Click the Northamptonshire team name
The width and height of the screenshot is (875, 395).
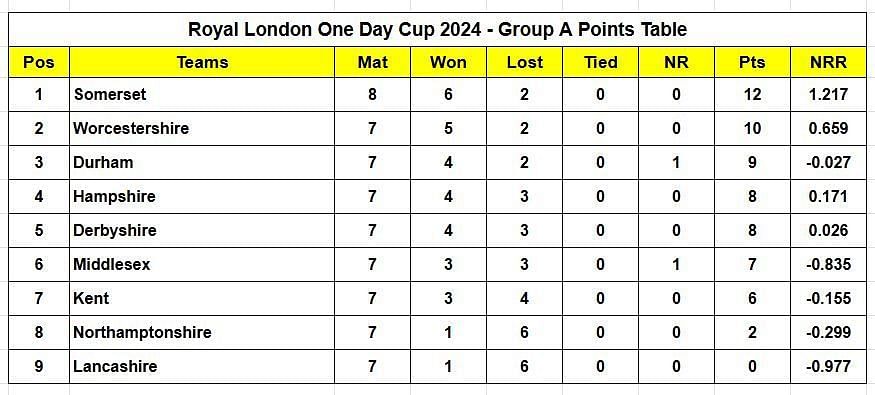coord(142,333)
